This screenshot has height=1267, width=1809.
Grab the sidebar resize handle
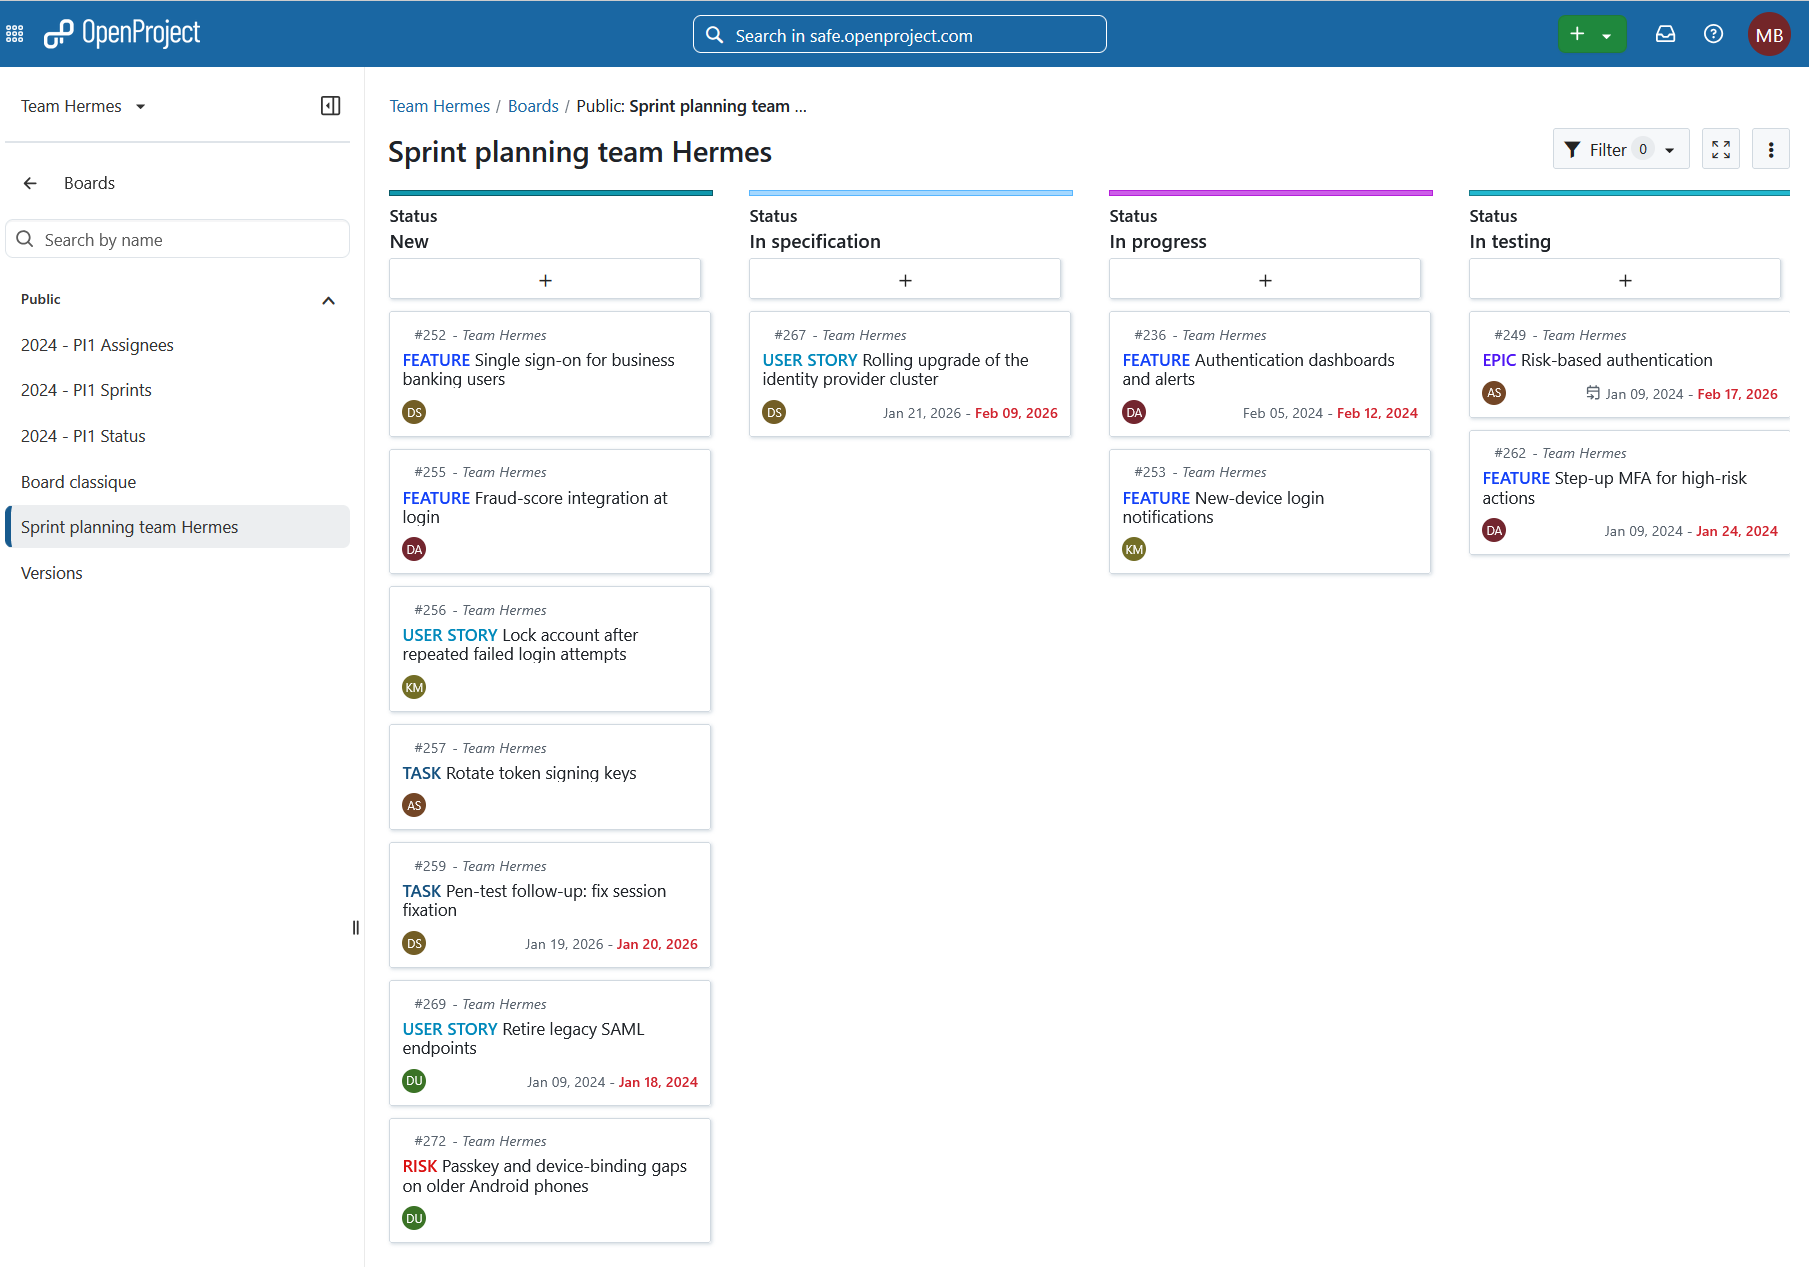(356, 928)
